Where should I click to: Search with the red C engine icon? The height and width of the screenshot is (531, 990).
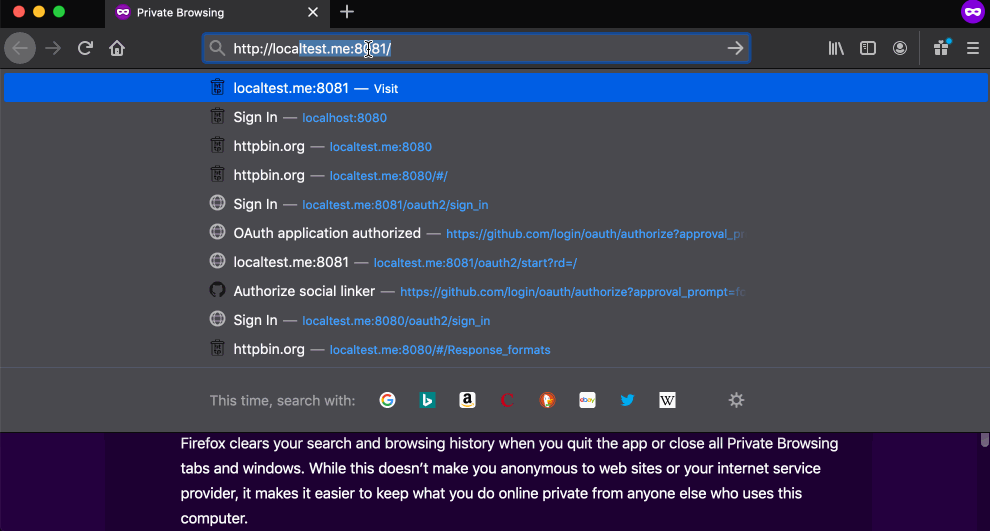(507, 400)
